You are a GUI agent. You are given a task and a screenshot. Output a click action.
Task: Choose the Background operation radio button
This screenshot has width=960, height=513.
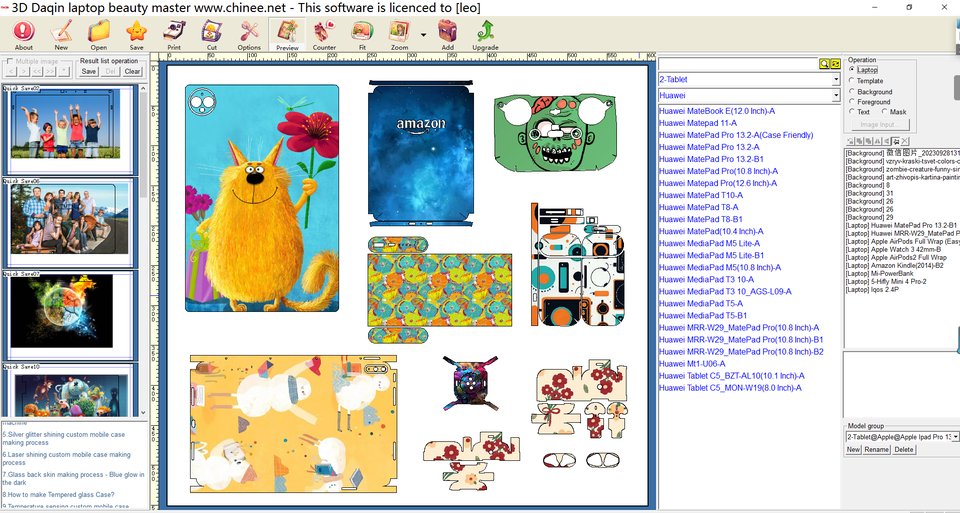pos(852,92)
